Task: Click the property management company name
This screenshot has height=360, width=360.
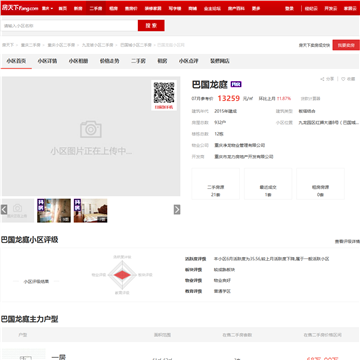Action: pos(240,145)
